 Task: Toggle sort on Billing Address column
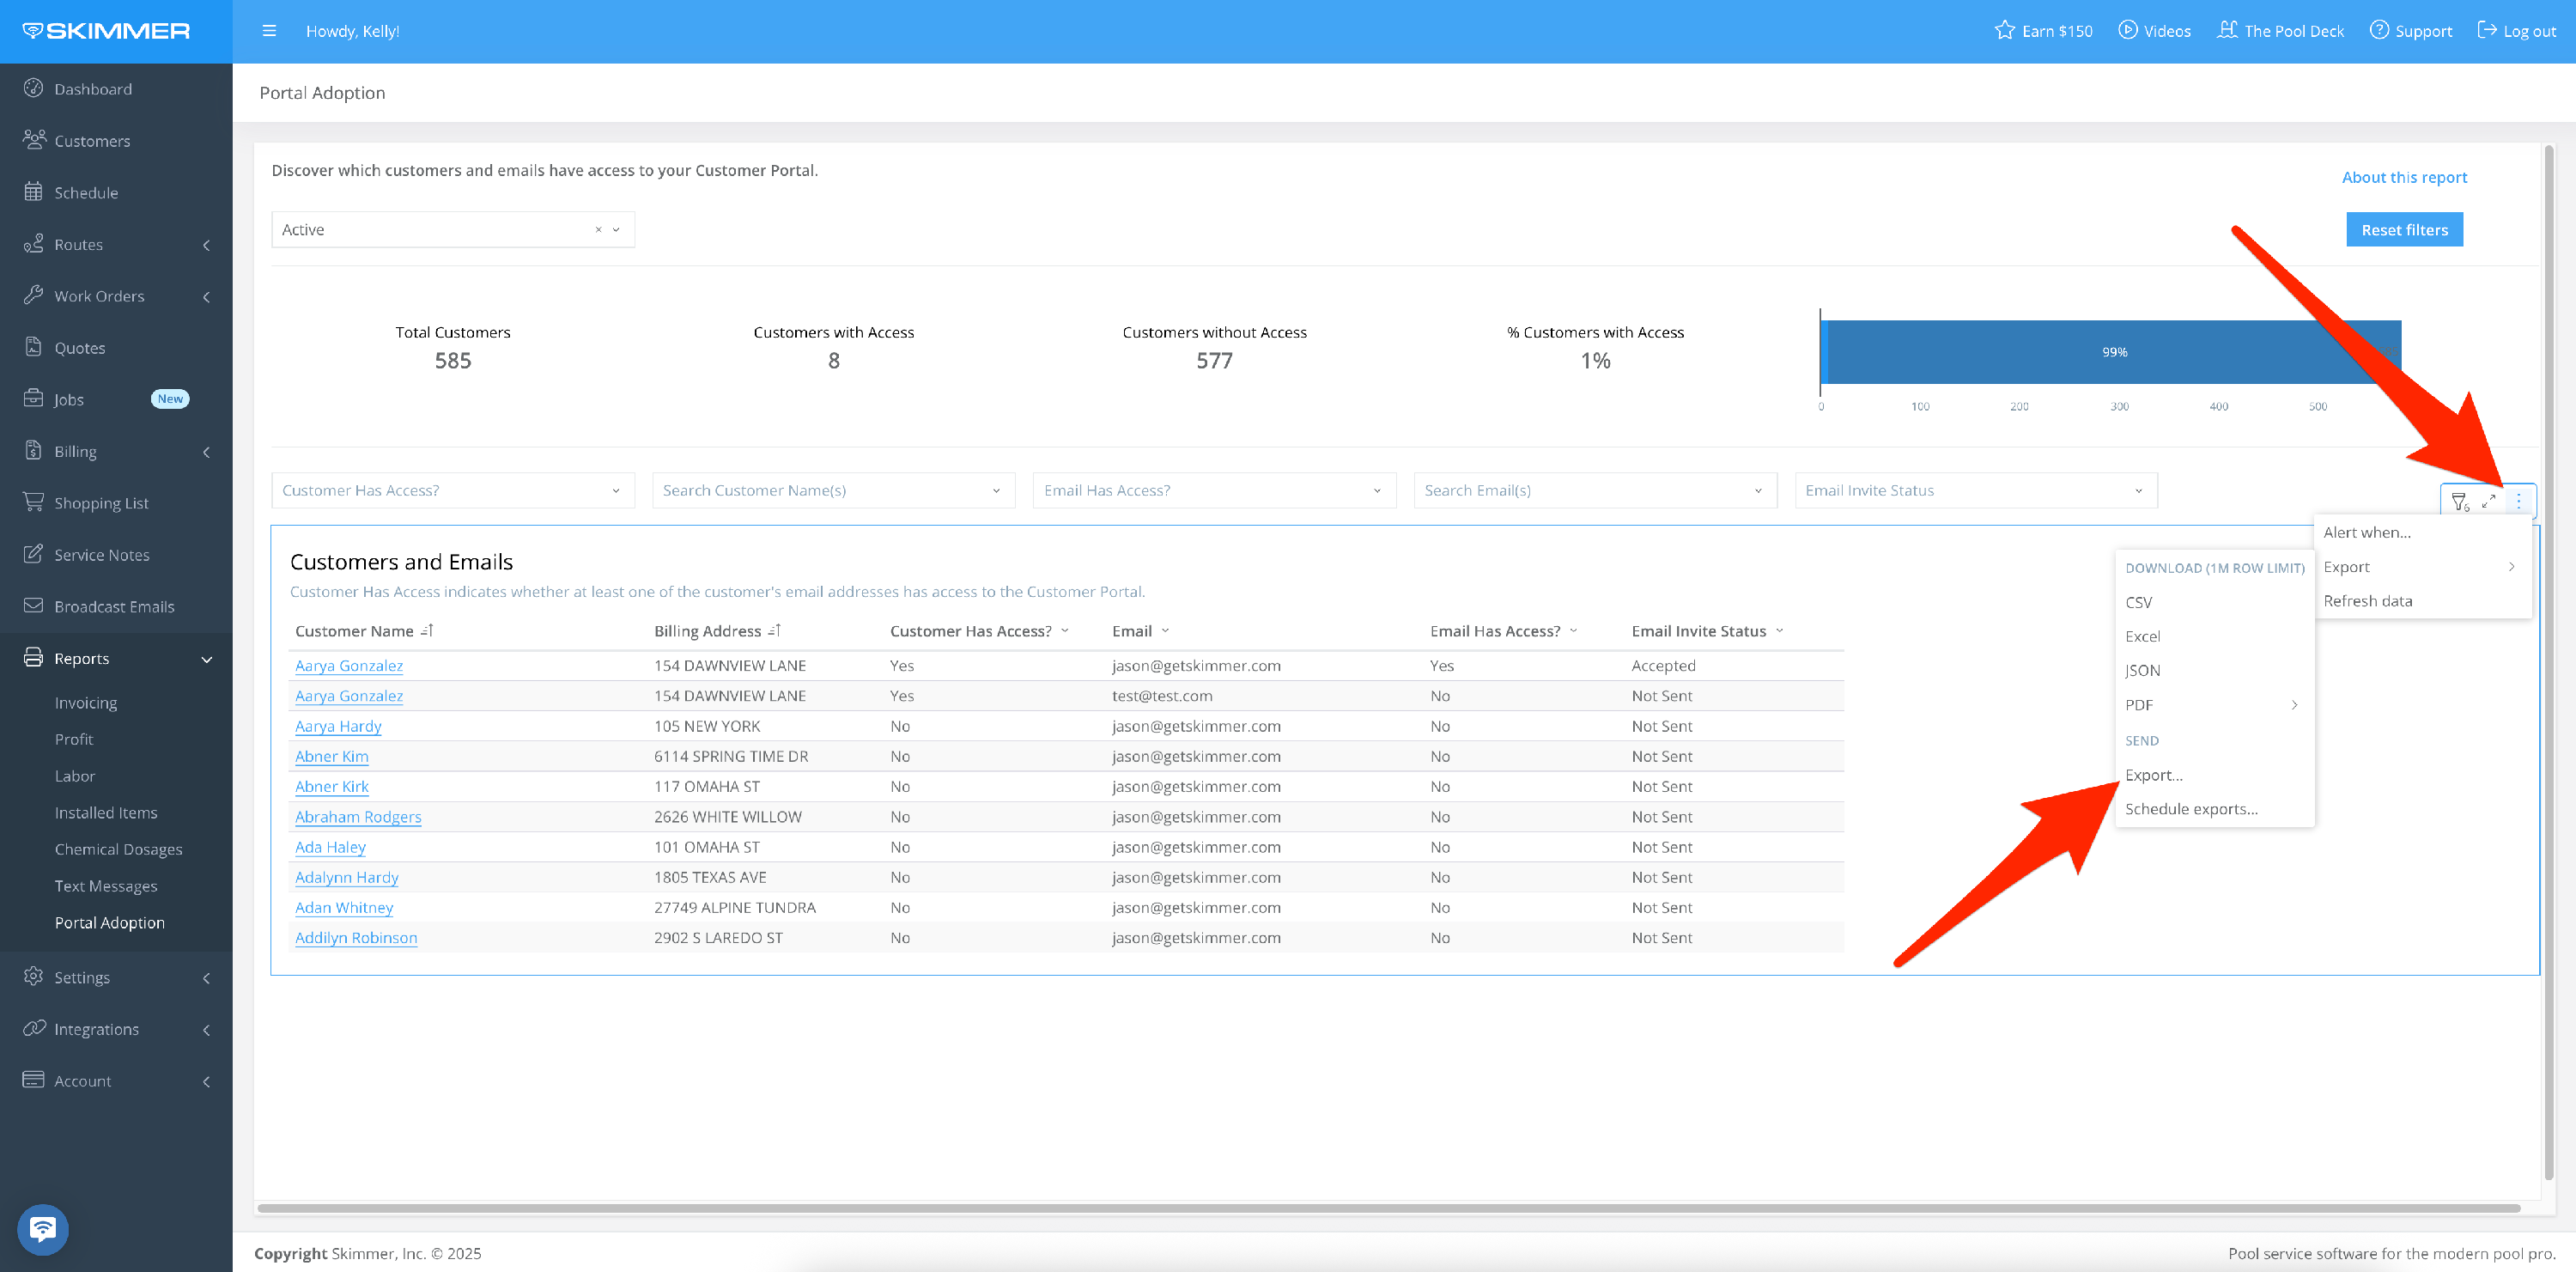775,631
